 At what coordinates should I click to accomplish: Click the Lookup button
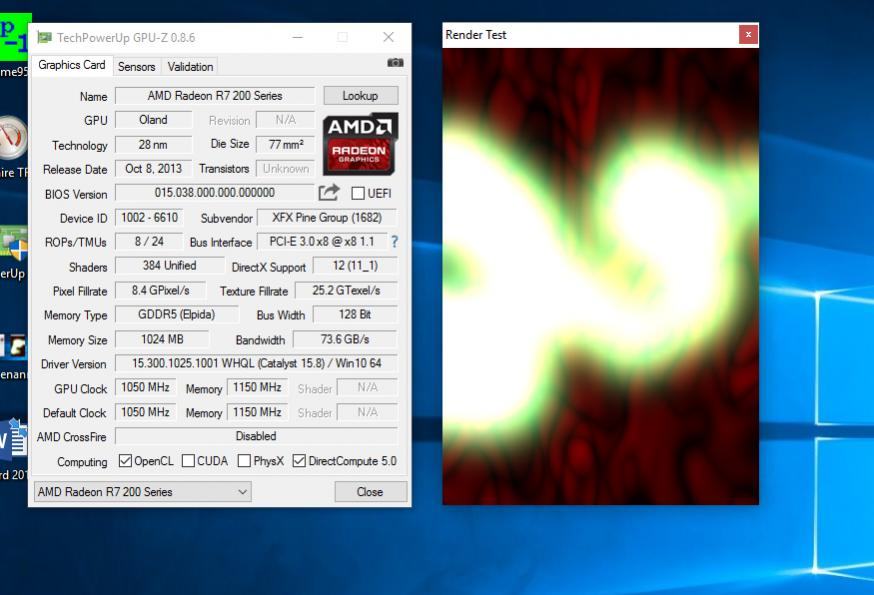[x=361, y=96]
